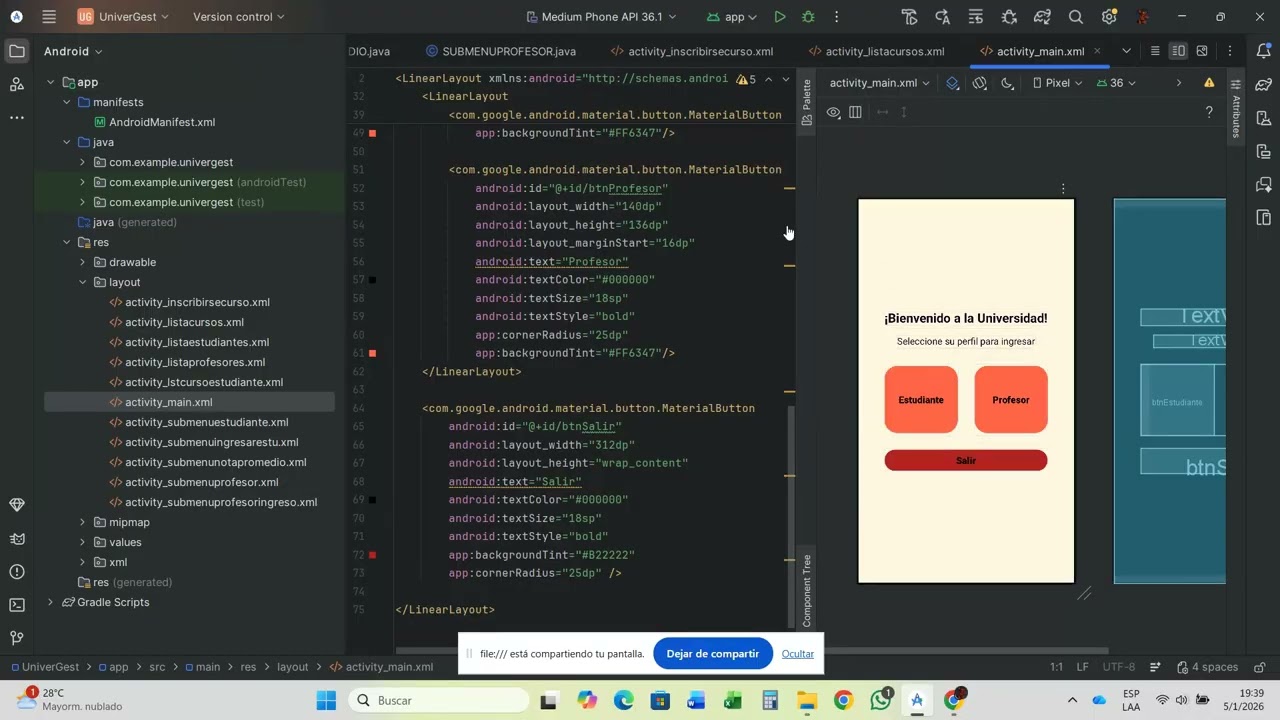Viewport: 1280px width, 720px height.
Task: Start debugging with the bug icon
Action: coord(808,17)
